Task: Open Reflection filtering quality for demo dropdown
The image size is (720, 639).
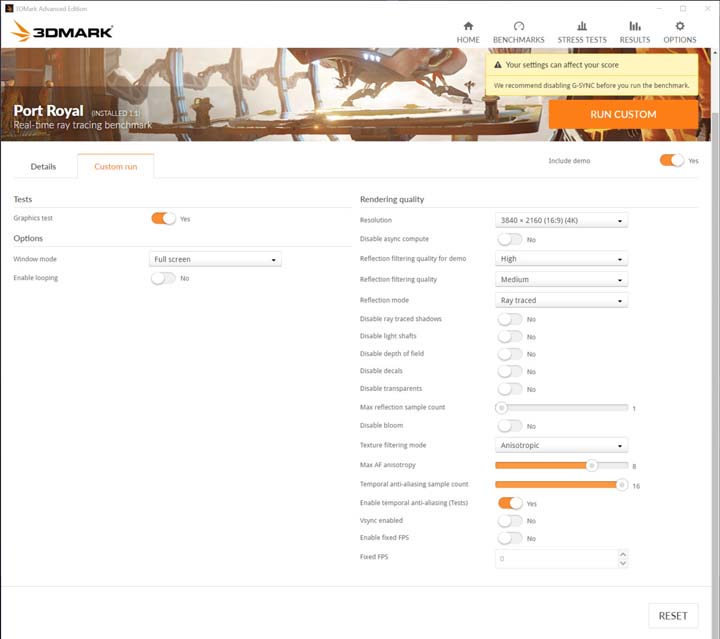Action: pos(561,259)
